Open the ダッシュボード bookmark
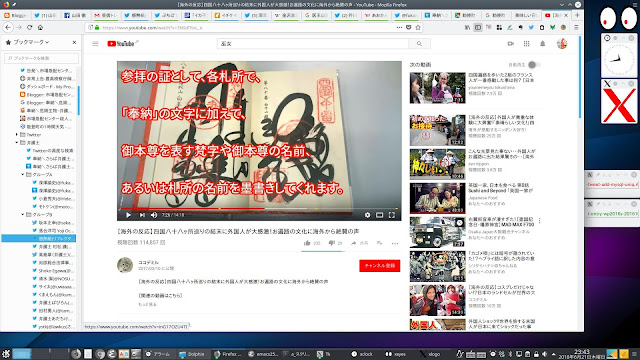This screenshot has height=360, width=640. click(46, 87)
